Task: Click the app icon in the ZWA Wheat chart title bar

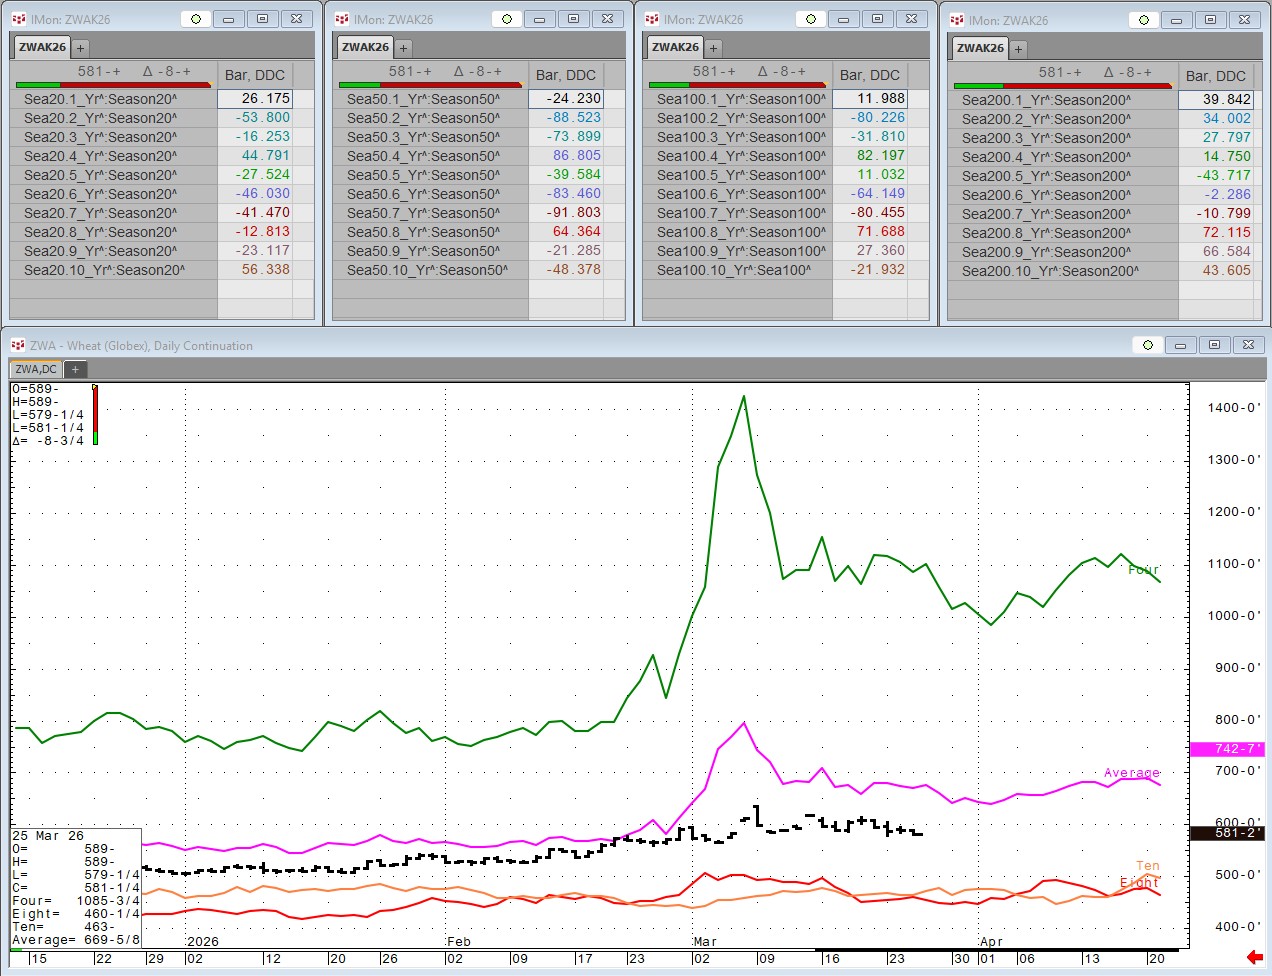Action: (x=17, y=345)
